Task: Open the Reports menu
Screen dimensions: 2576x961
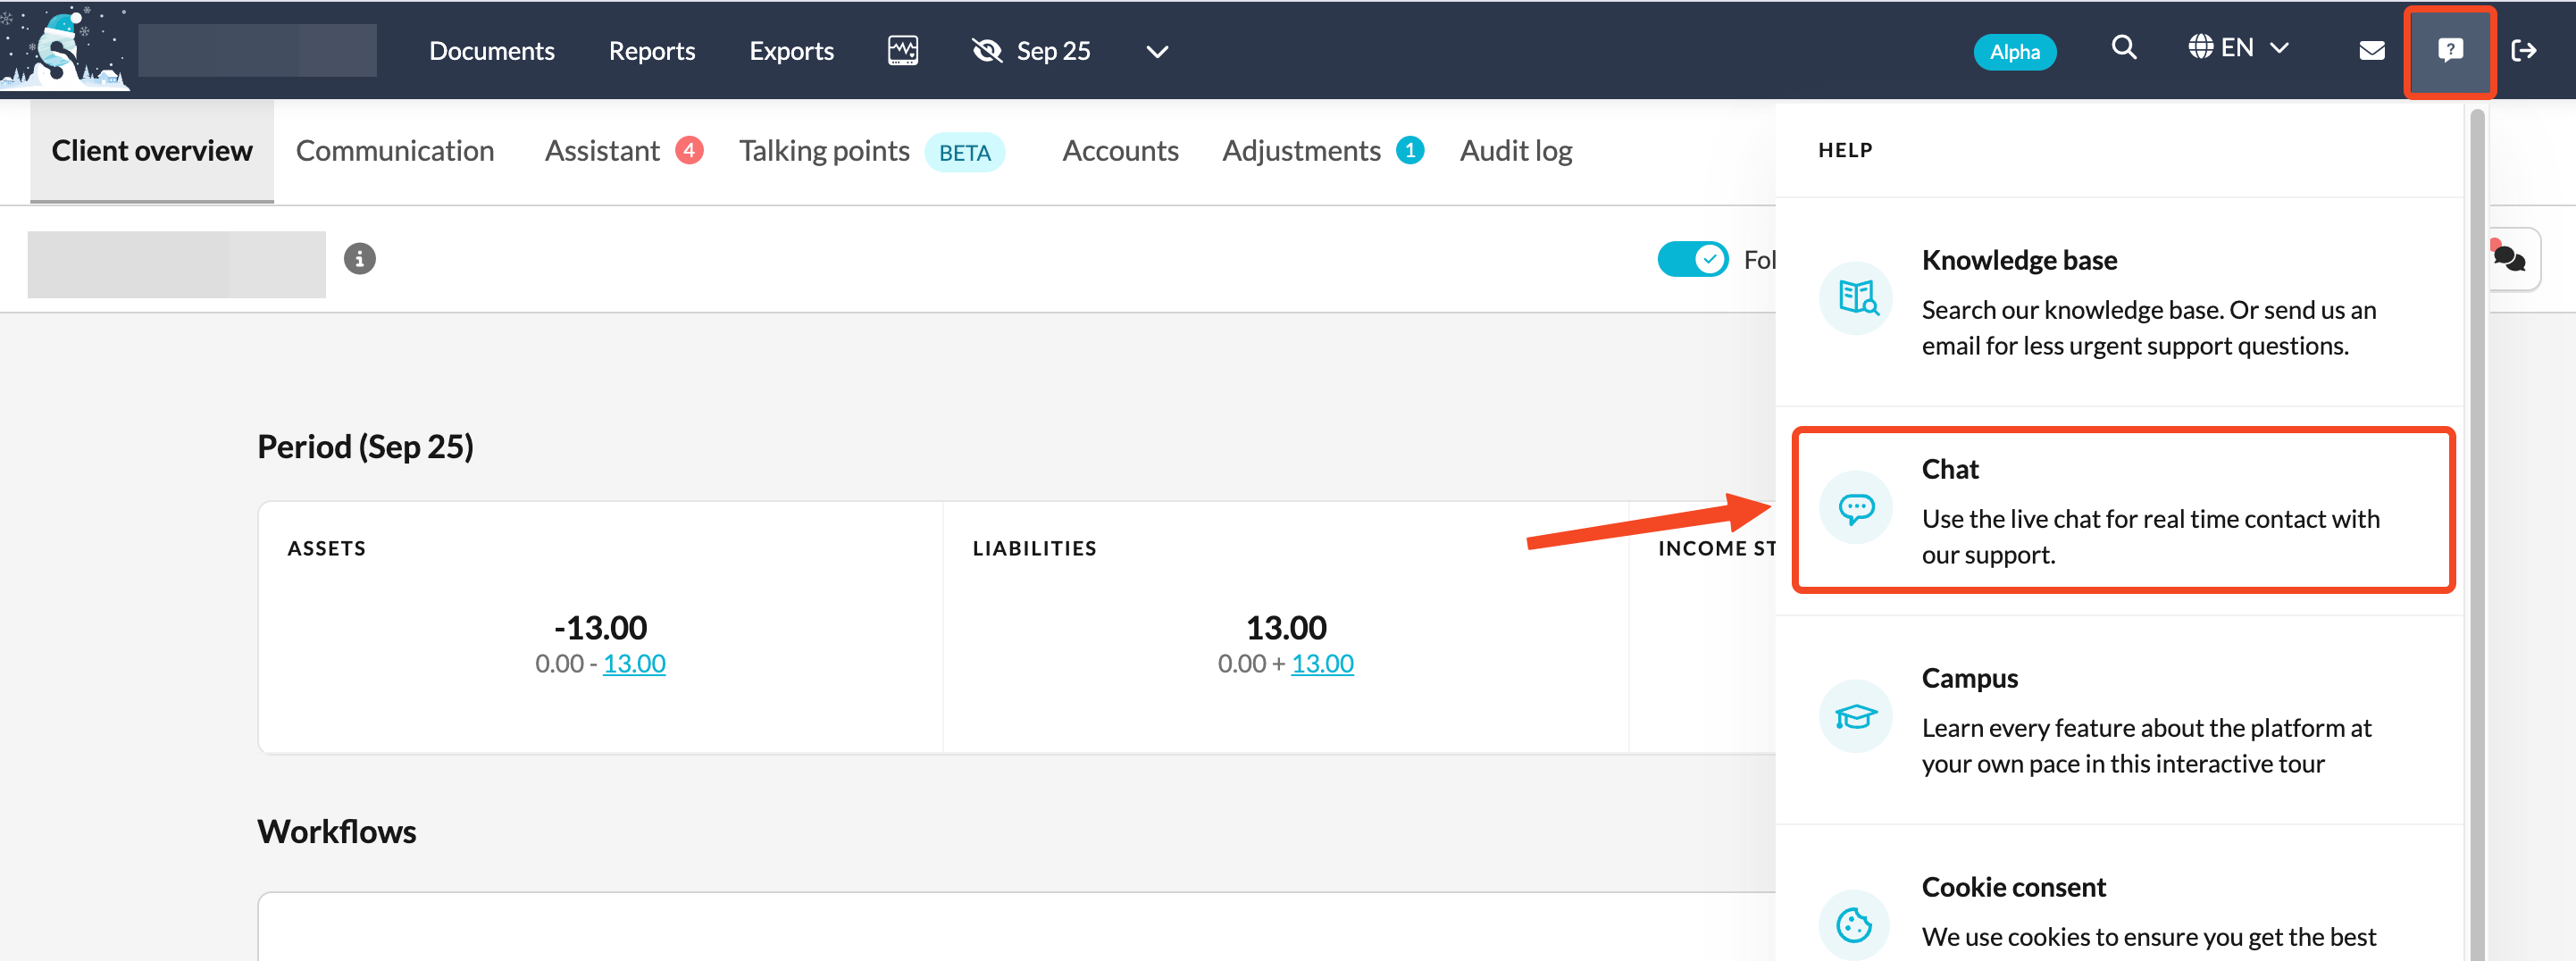Action: click(652, 50)
